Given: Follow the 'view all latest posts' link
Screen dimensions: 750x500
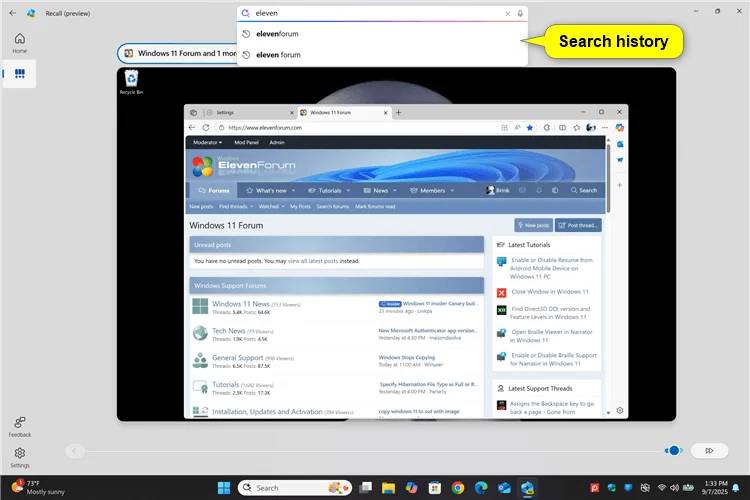Looking at the screenshot, I should pos(313,261).
